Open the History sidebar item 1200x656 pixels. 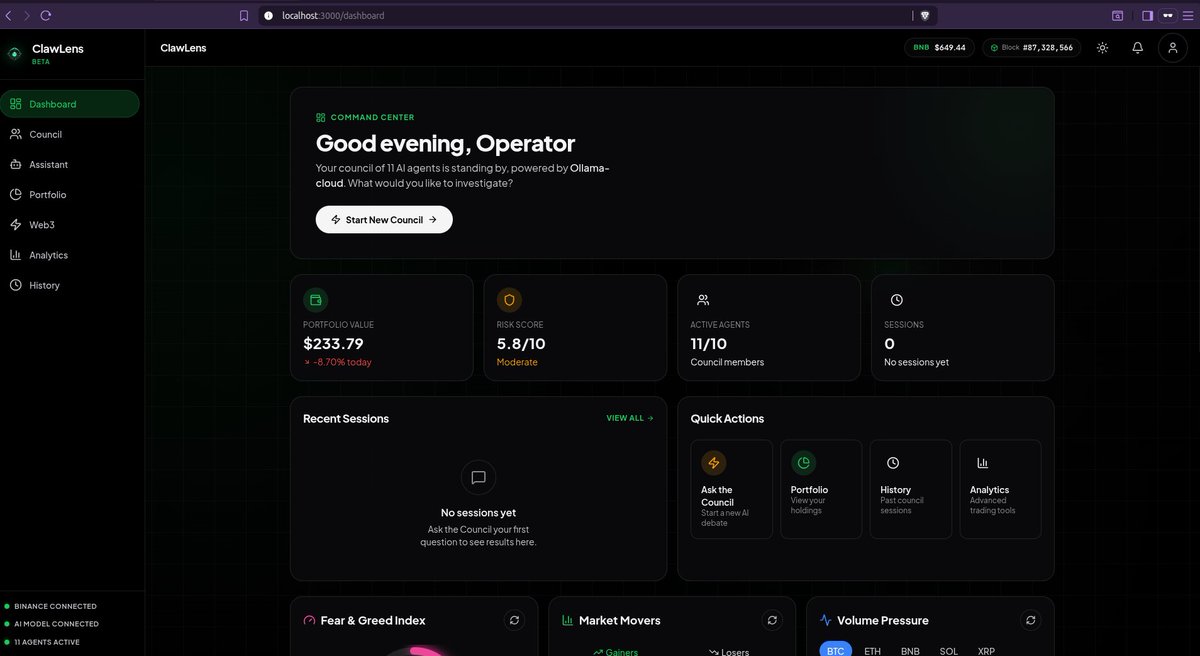click(x=70, y=285)
